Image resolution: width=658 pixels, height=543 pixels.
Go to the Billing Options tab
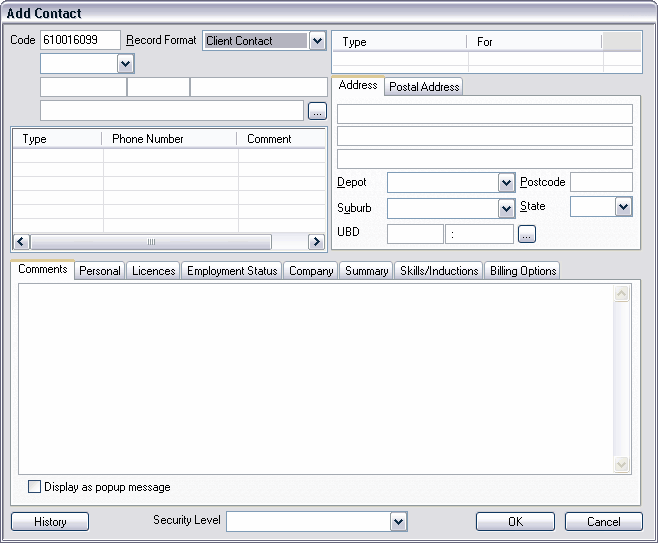(x=523, y=271)
